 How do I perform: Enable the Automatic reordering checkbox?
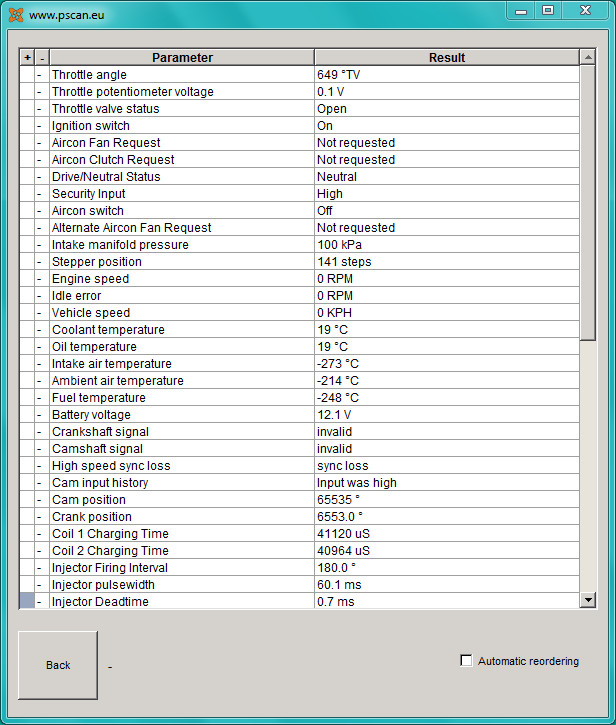click(466, 661)
